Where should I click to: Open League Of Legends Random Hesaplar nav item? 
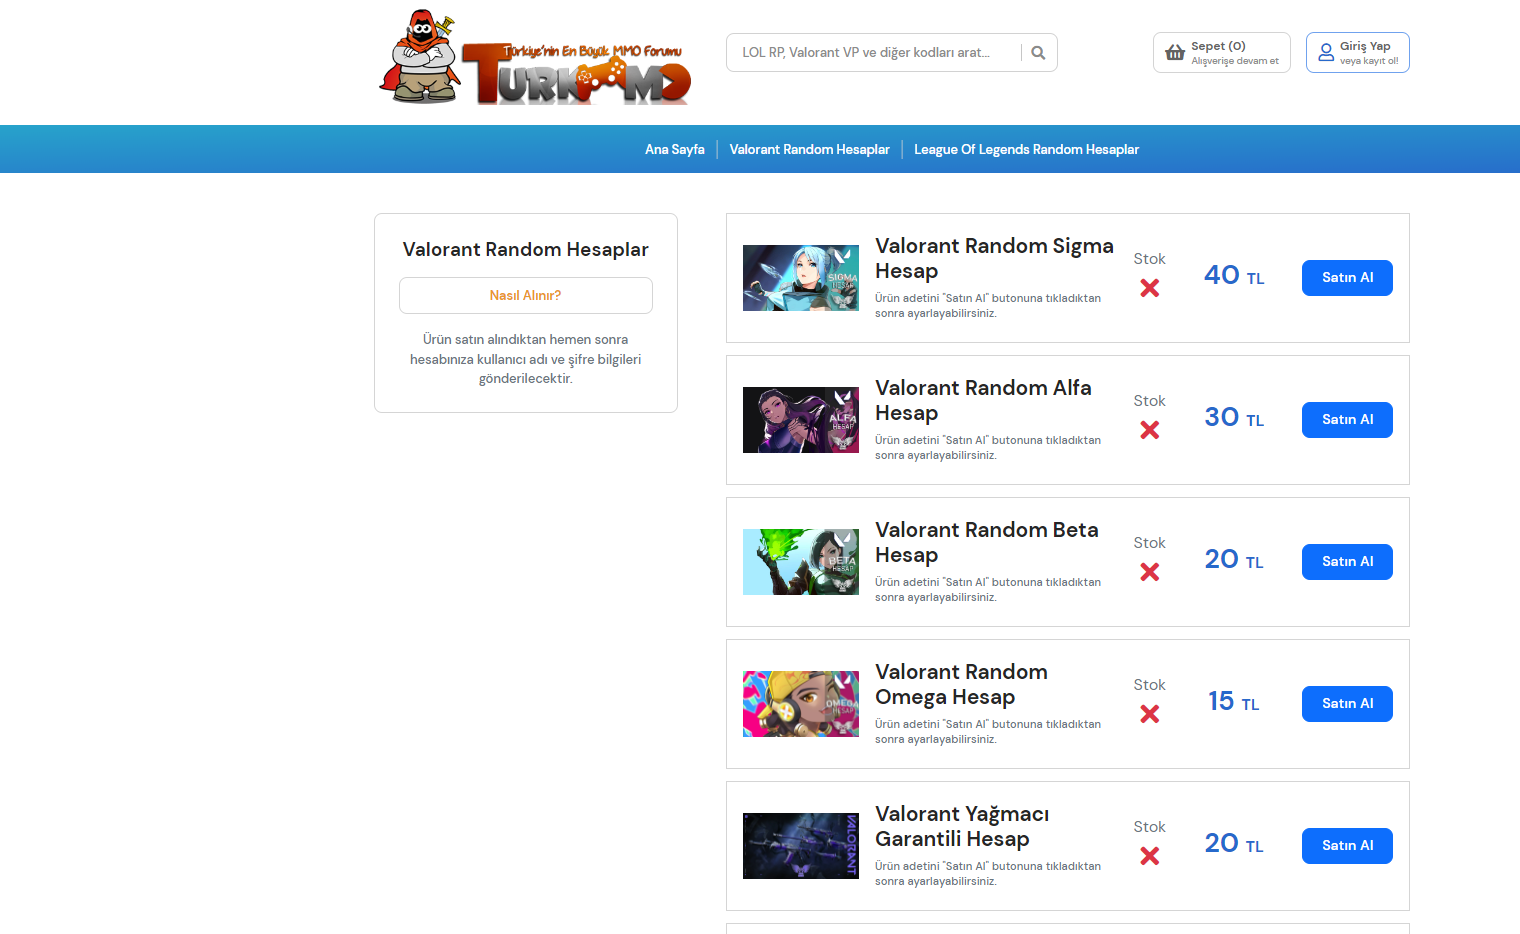pos(1026,149)
